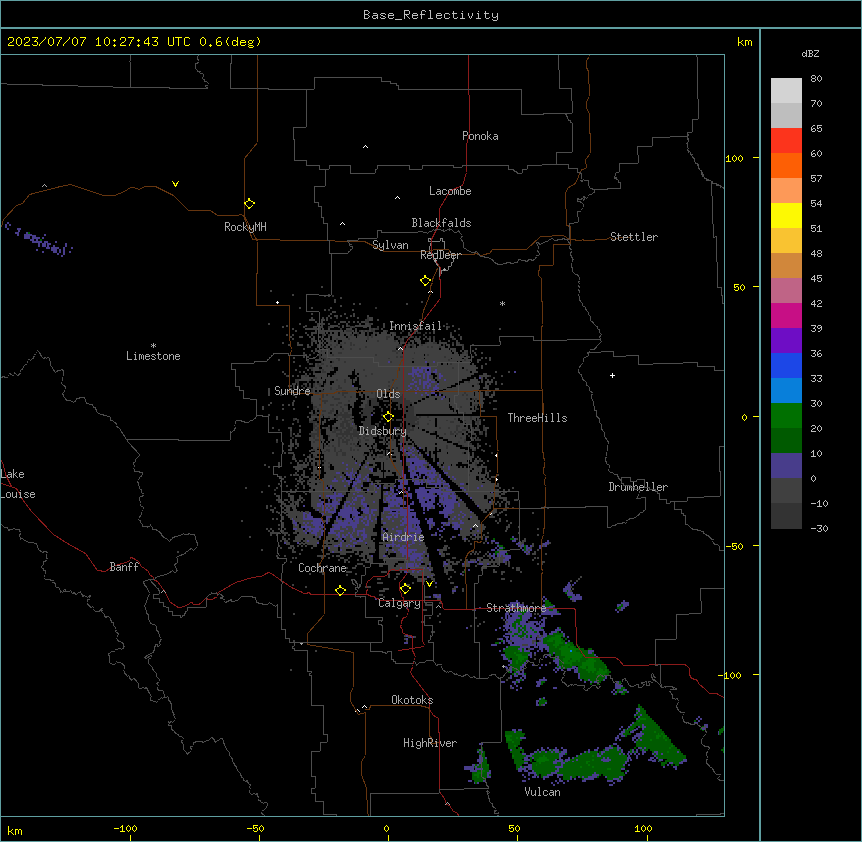The height and width of the screenshot is (842, 862).
Task: Click the RockyMH label
Action: point(245,227)
